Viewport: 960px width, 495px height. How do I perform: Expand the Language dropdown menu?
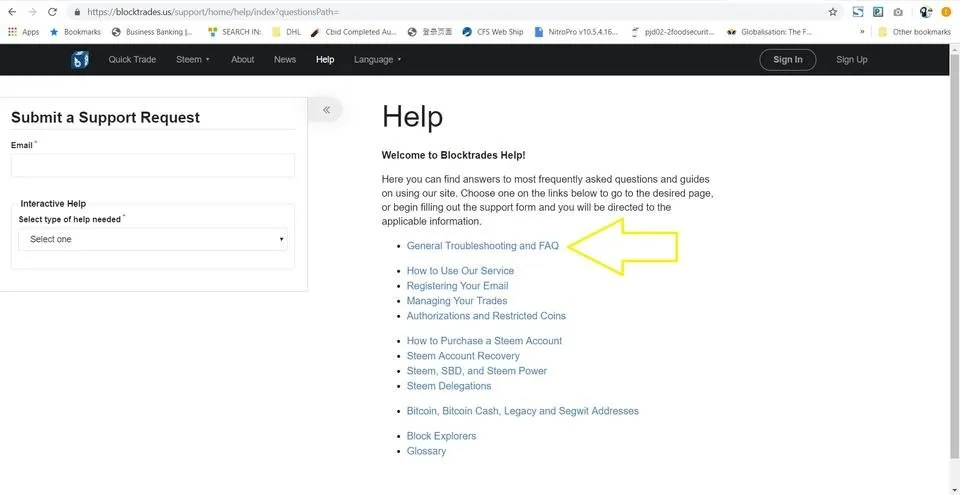point(378,59)
